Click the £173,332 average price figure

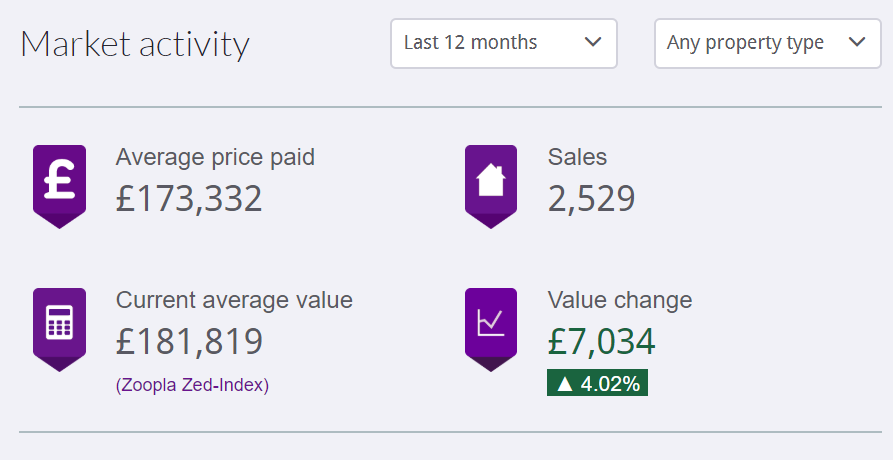[189, 199]
